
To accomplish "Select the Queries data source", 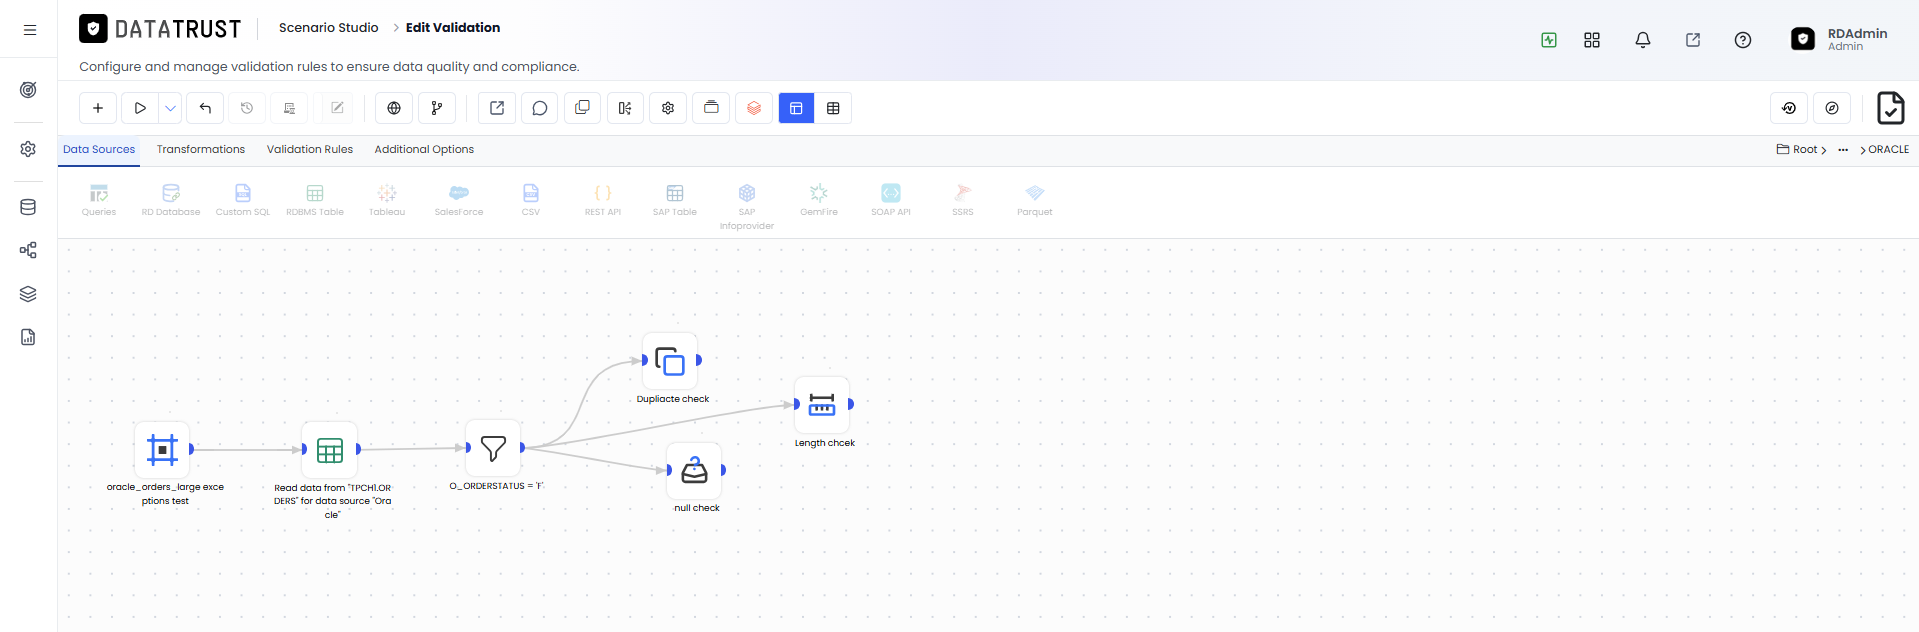I will (x=99, y=200).
